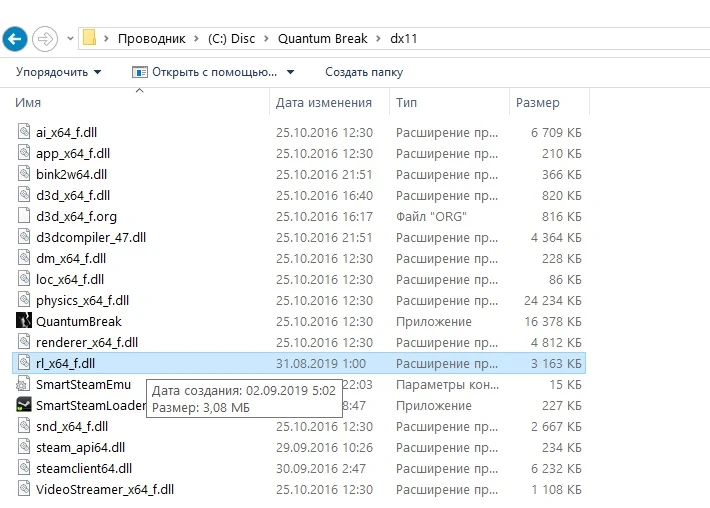Viewport: 710px width, 508px height.
Task: Click the file name VideoStreamer_x64_f.dll
Action: pyautogui.click(x=105, y=489)
